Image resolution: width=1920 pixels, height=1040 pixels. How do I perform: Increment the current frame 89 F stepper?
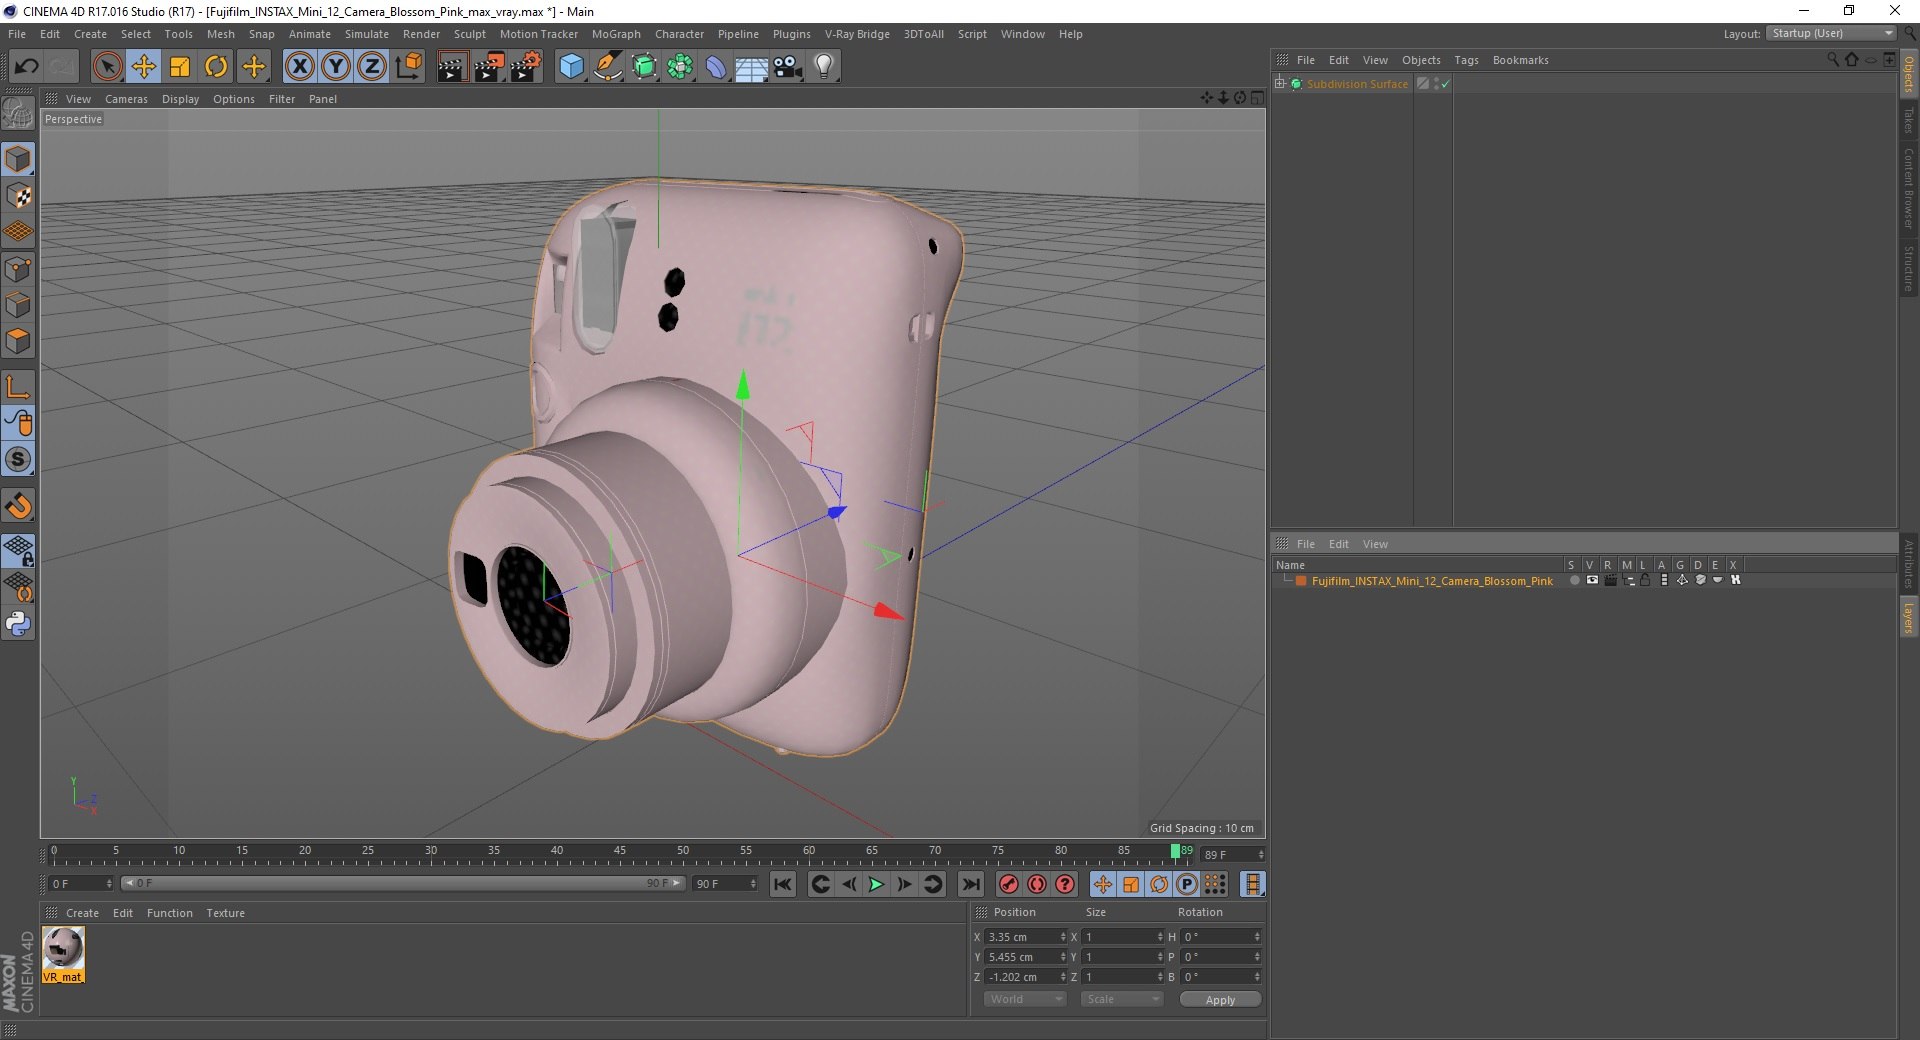(1261, 851)
